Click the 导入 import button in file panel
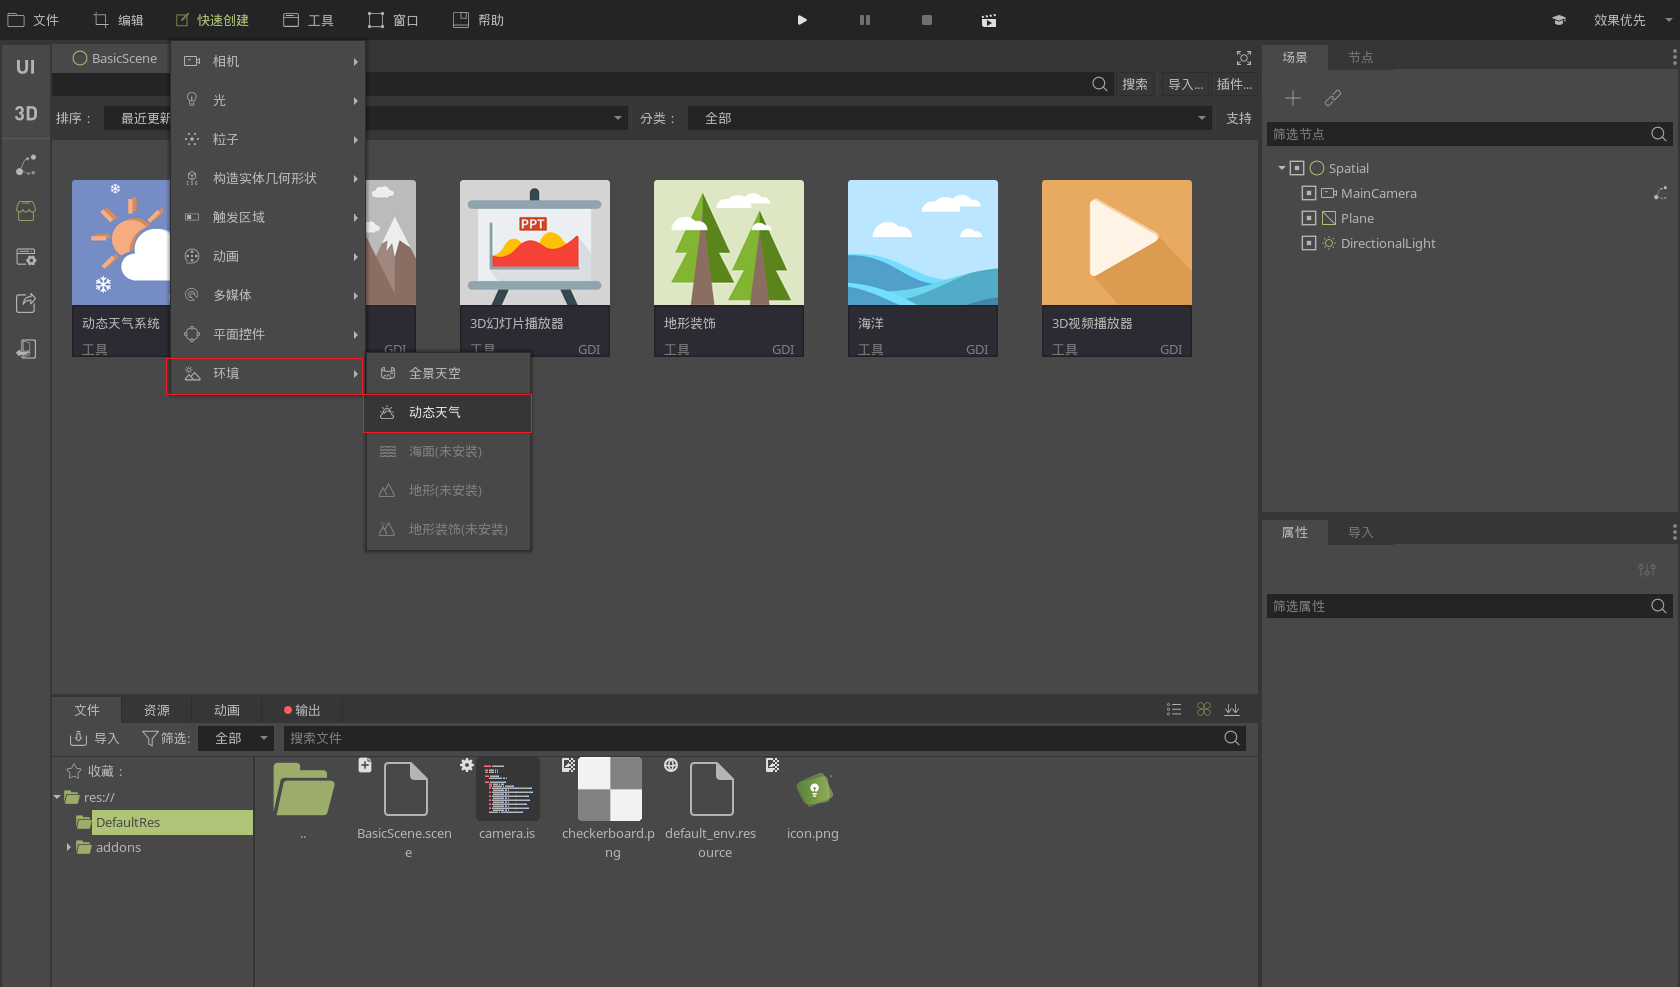This screenshot has width=1680, height=987. click(x=95, y=738)
